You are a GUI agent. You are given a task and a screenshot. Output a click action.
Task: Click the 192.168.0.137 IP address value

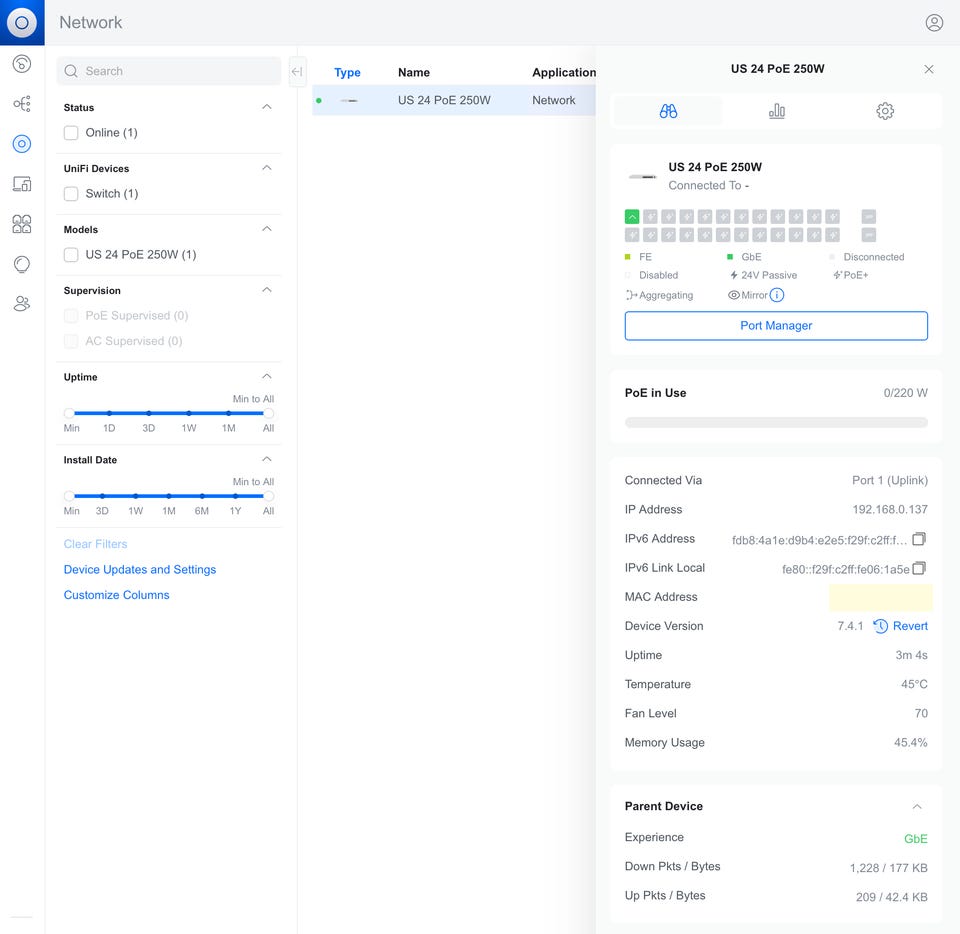(890, 509)
